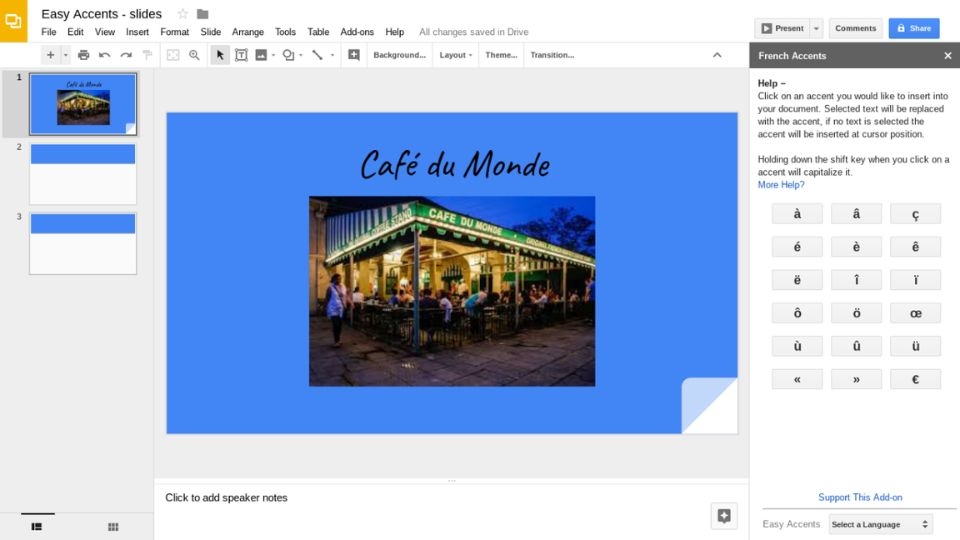
Task: Click the More Help? link
Action: (781, 185)
